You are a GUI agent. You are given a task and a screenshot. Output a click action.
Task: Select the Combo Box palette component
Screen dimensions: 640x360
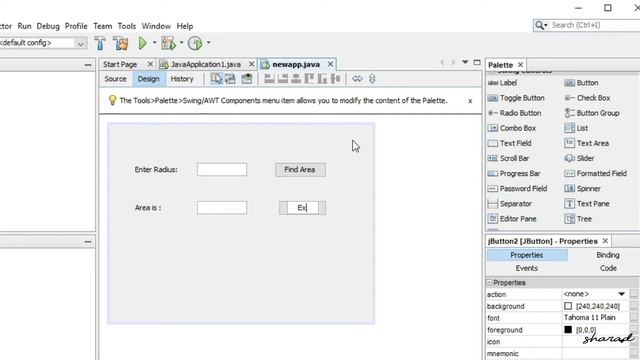pos(511,128)
